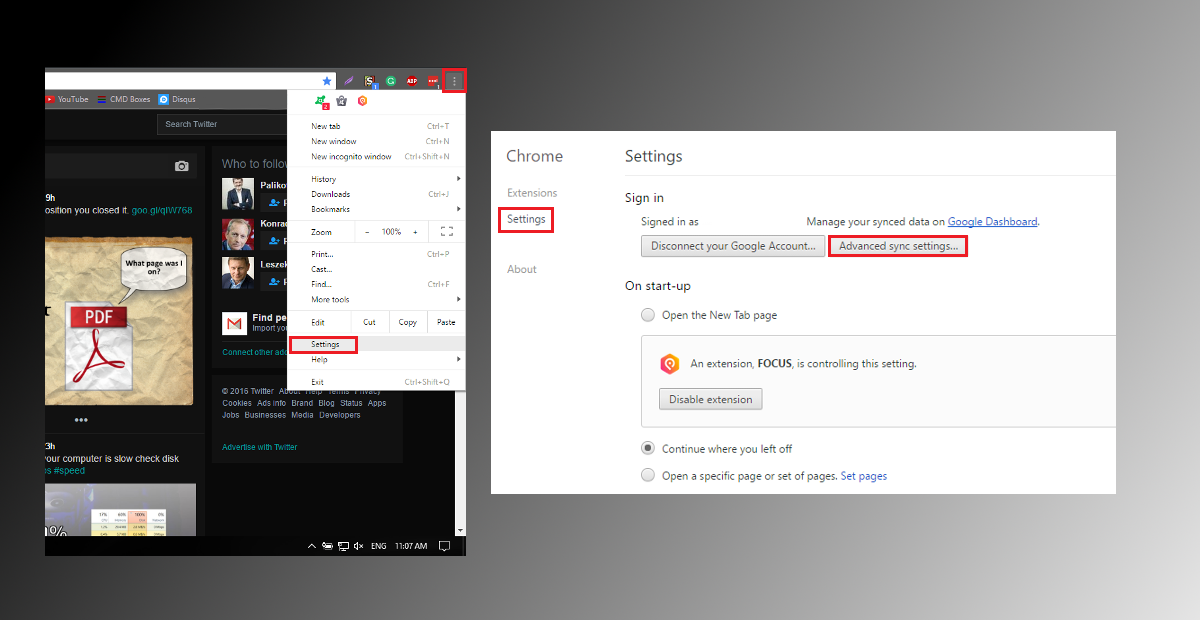Click the ENG language indicator in taskbar
The image size is (1200, 620).
[x=378, y=546]
